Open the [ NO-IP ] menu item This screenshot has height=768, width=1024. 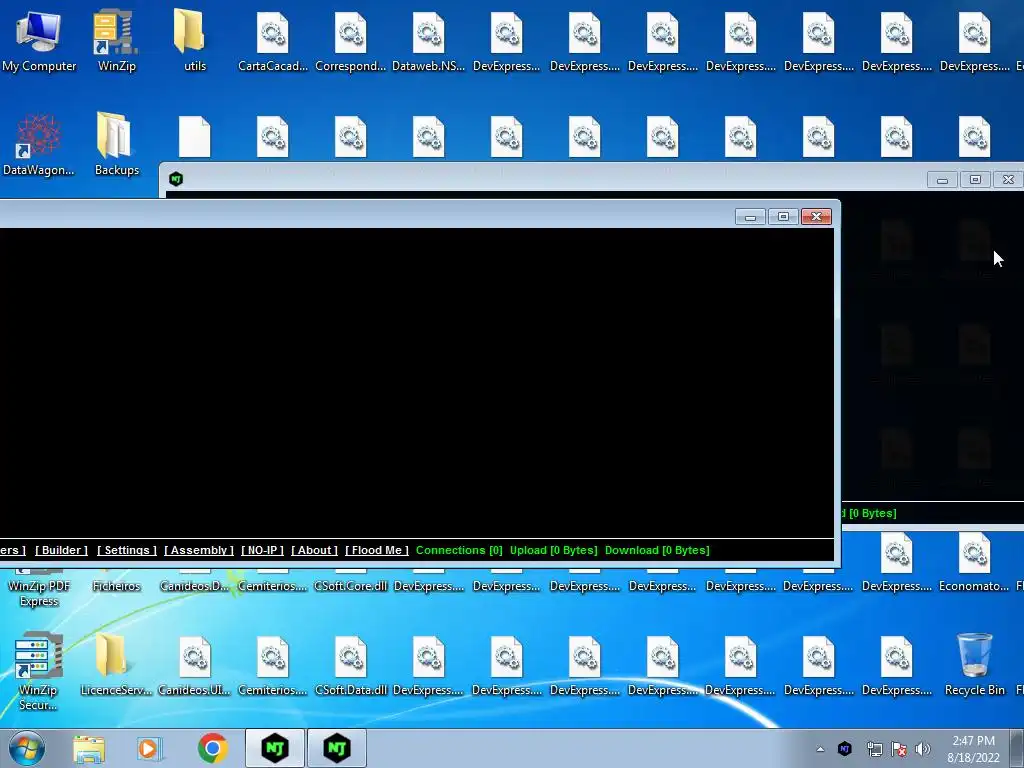[x=262, y=550]
